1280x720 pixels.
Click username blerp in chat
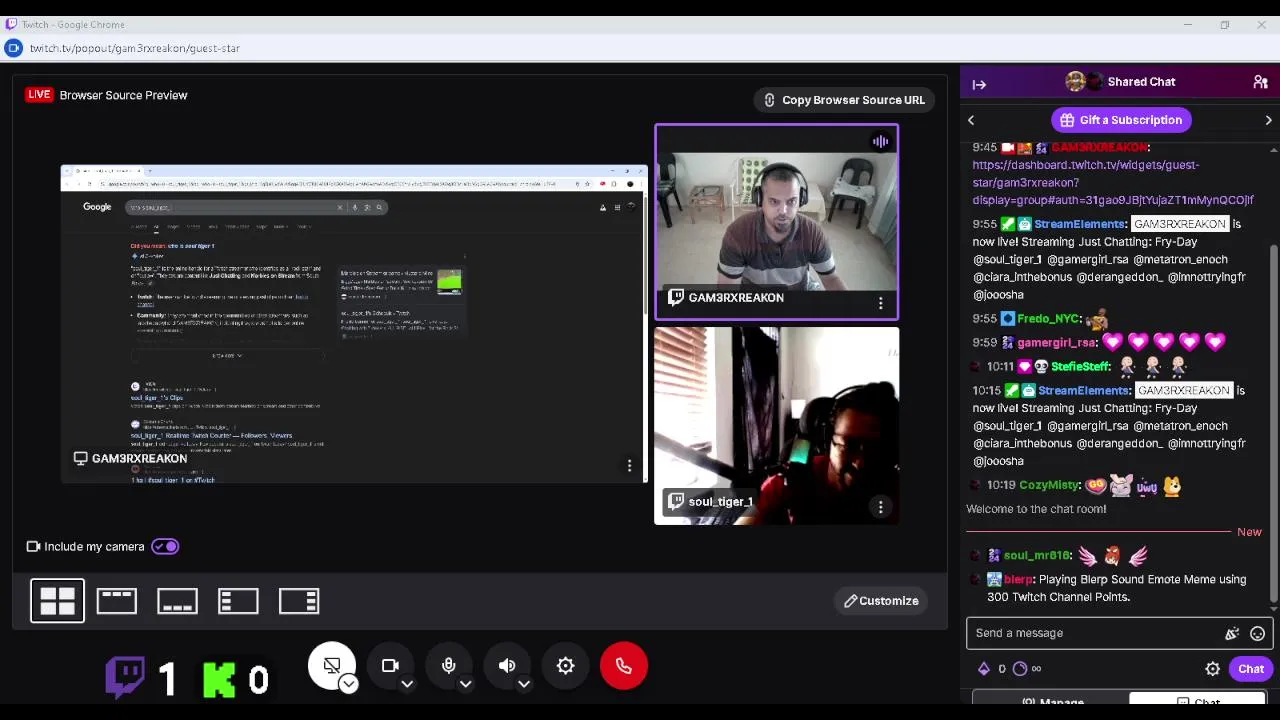pos(1018,580)
